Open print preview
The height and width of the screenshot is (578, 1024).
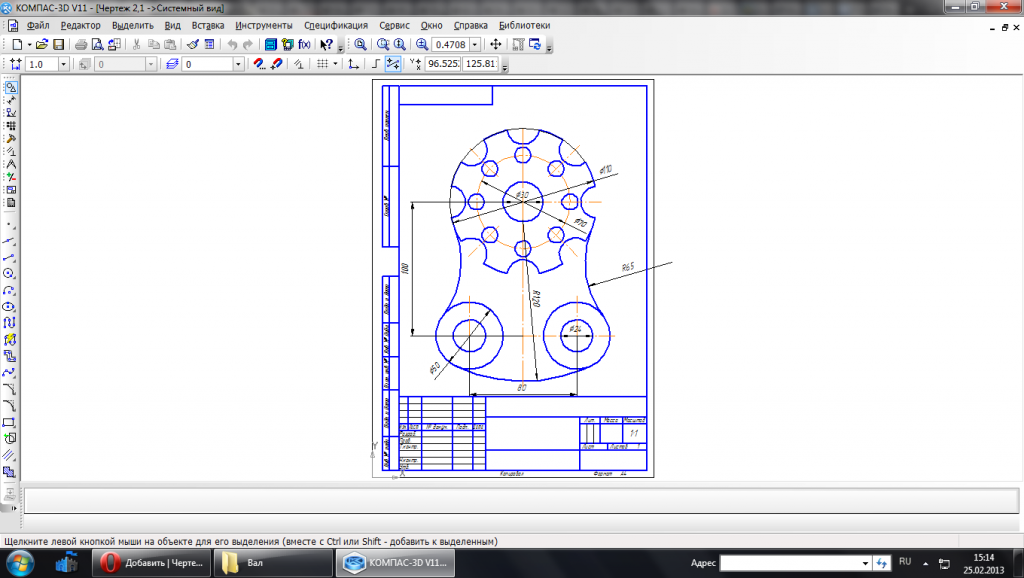click(x=97, y=44)
